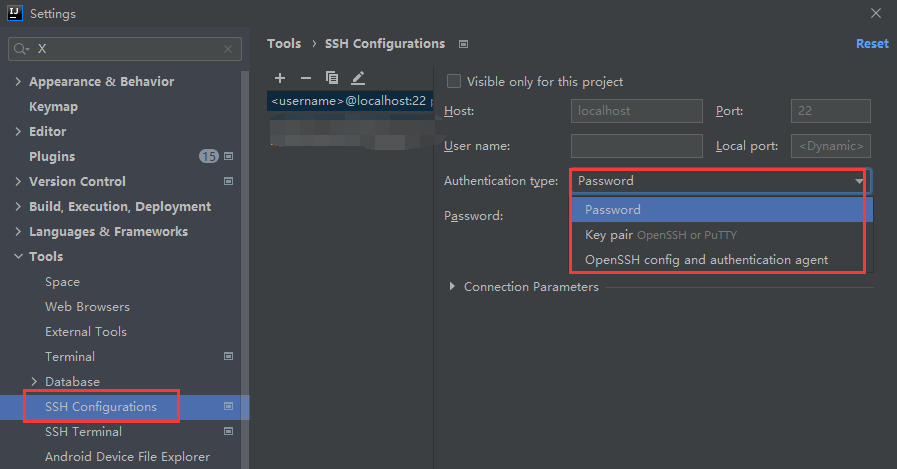Close the Settings dialog
Screen dimensions: 897x469
875,13
